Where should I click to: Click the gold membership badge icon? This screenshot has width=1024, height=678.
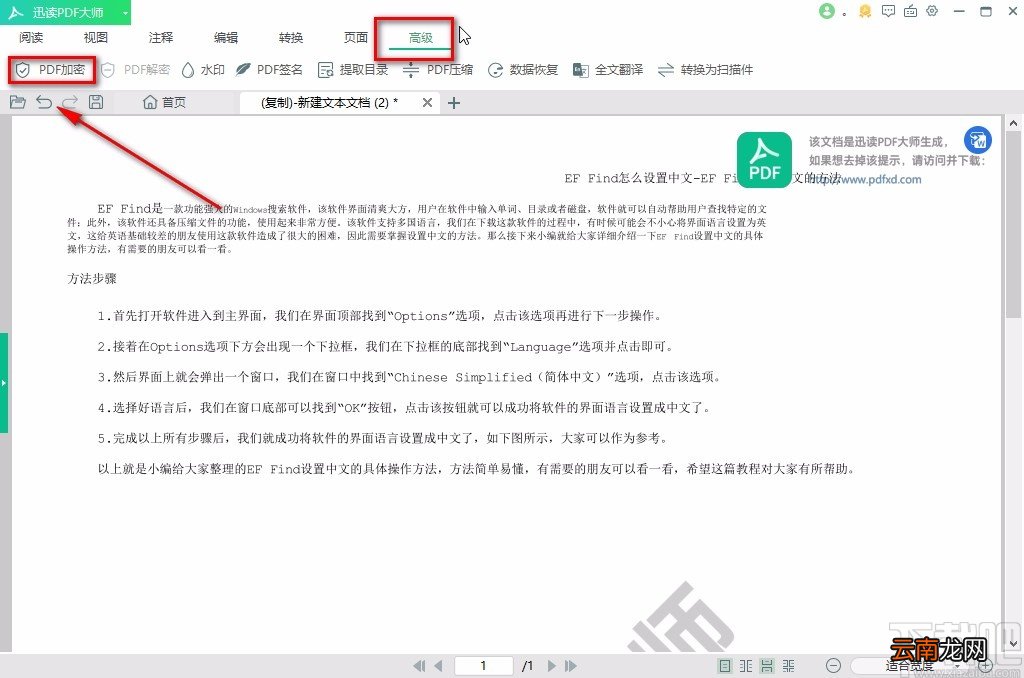pos(865,11)
